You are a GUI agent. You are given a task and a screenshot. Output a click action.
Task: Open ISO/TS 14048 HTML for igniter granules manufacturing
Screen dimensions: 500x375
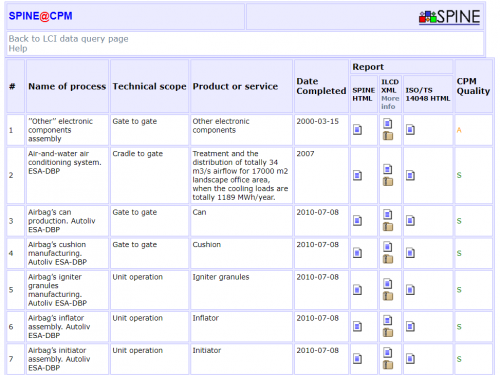(410, 290)
